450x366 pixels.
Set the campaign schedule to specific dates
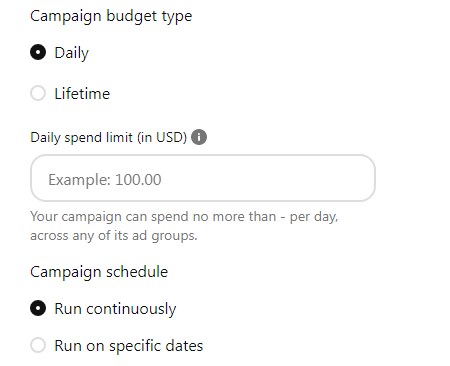(38, 345)
